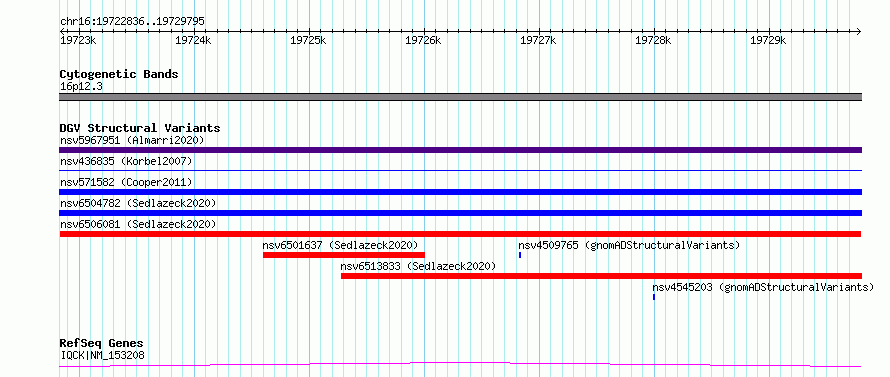Screen dimensions: 890x377
Task: Click the 19724k ruler position
Action: (x=193, y=40)
